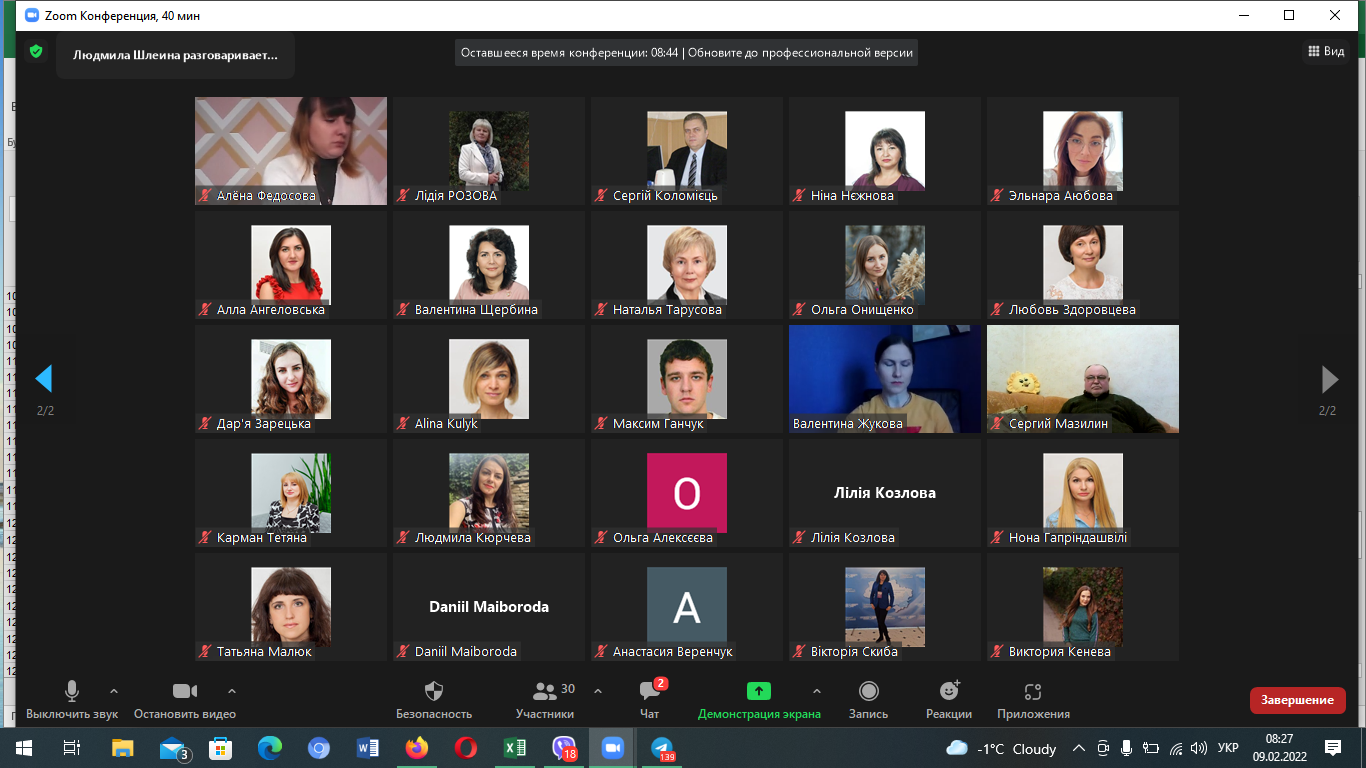Go to previous gallery page arrow
1366x768 pixels.
tap(44, 379)
